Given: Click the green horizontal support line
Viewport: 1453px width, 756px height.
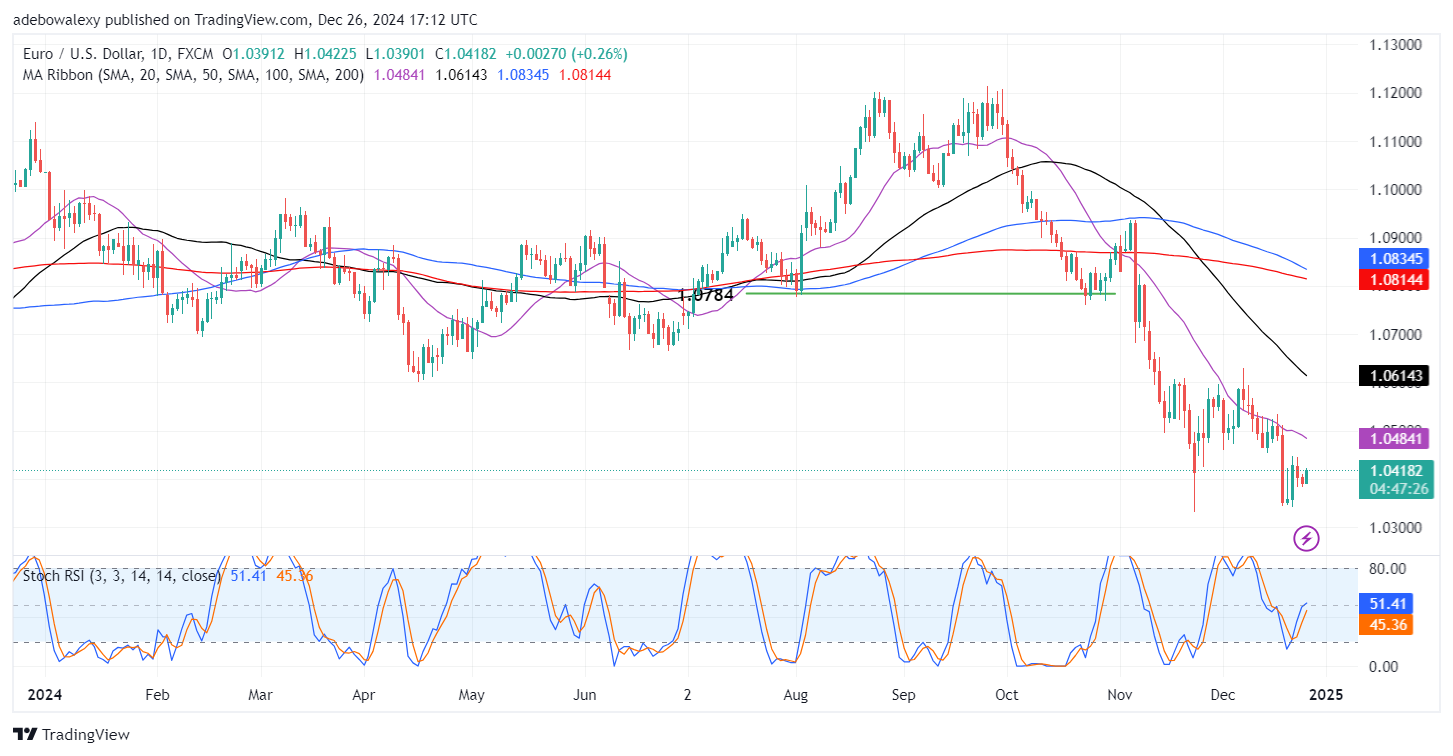Looking at the screenshot, I should coord(930,294).
